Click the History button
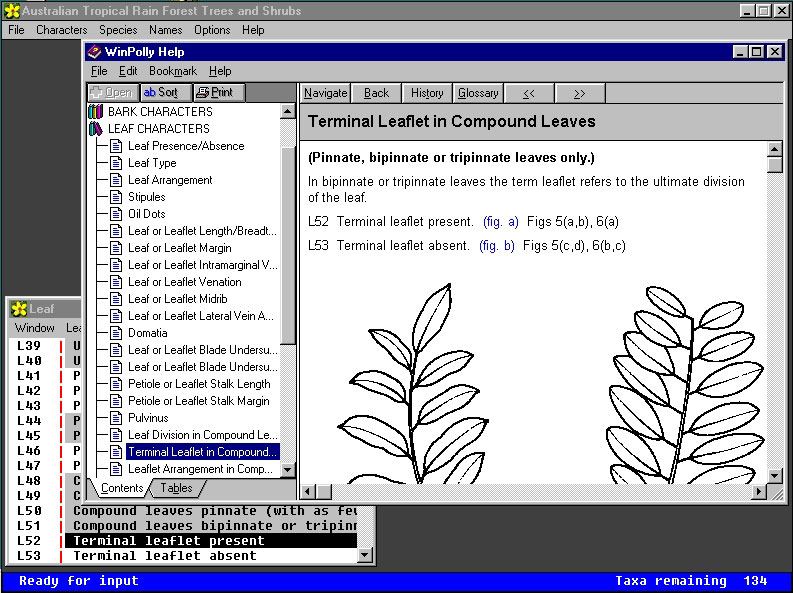Viewport: 793px width, 593px height. tap(427, 93)
